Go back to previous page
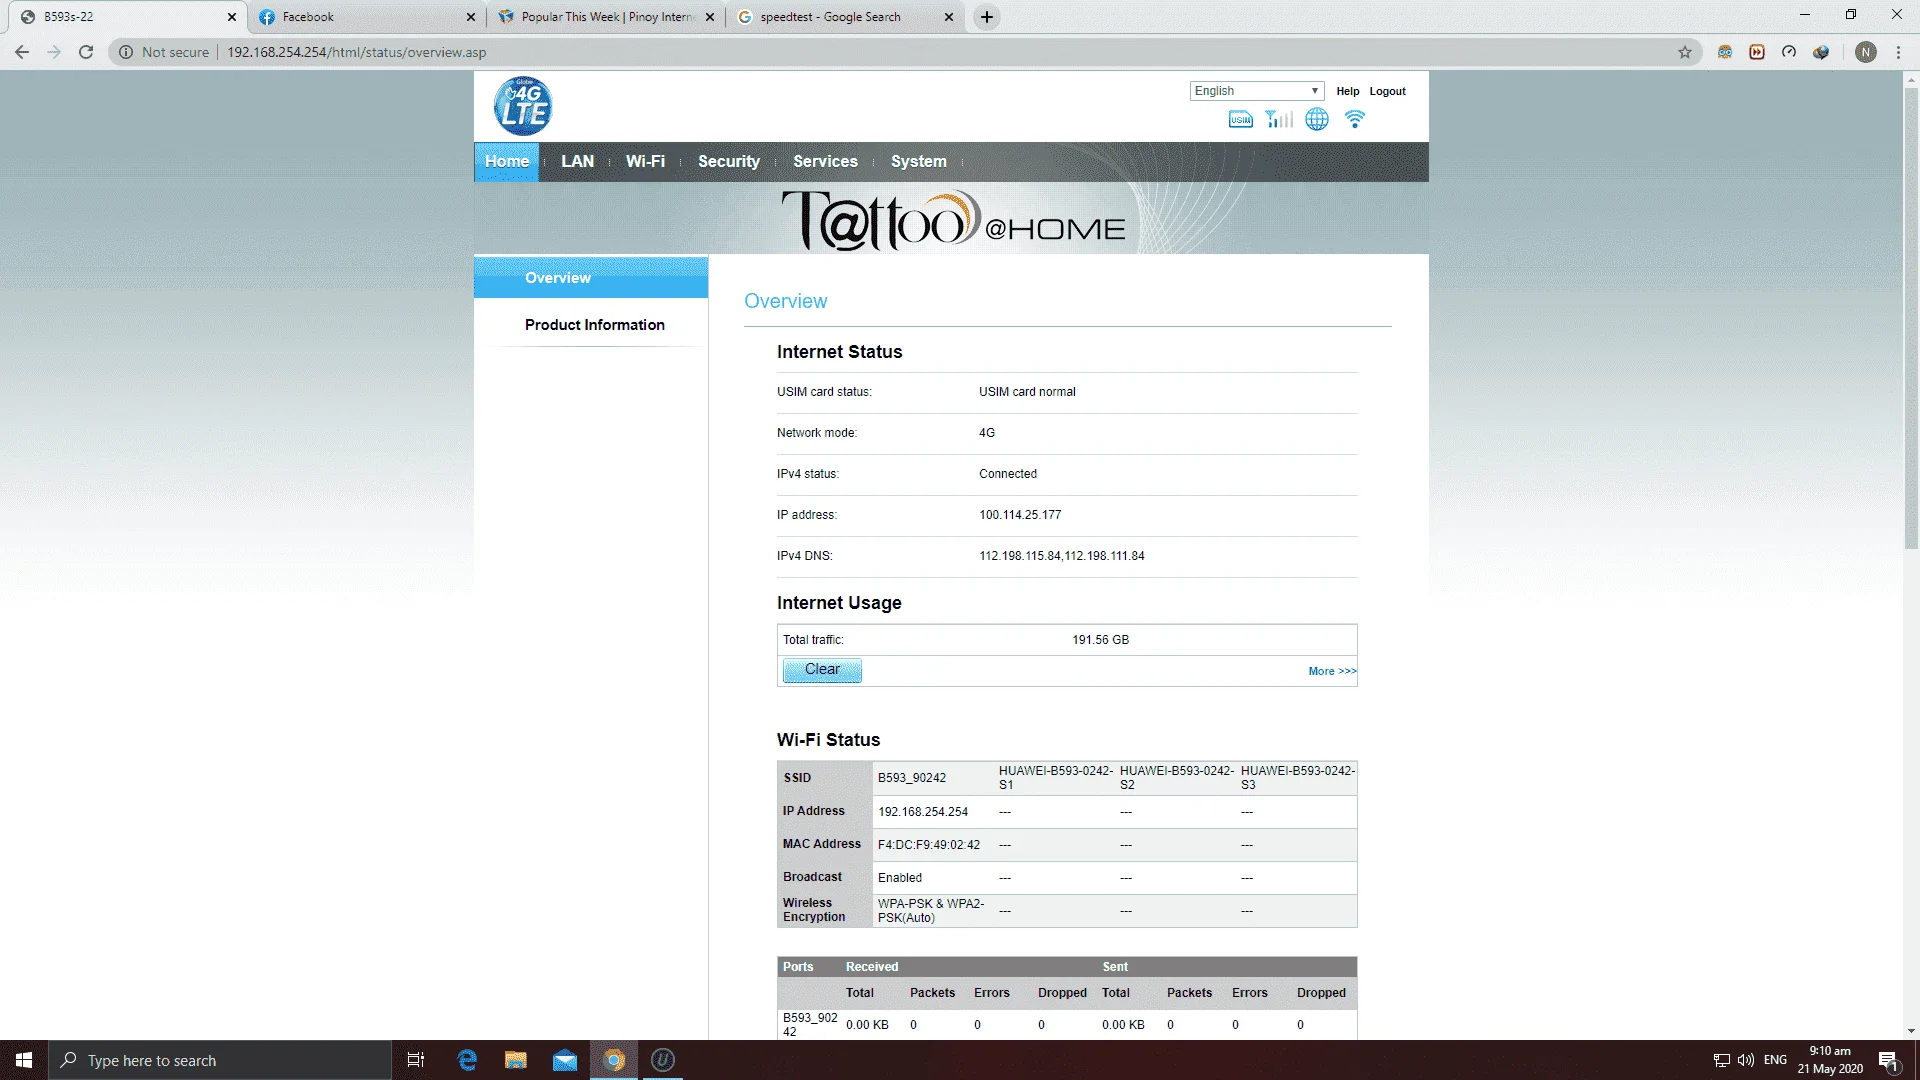The image size is (1920, 1080). click(x=22, y=52)
